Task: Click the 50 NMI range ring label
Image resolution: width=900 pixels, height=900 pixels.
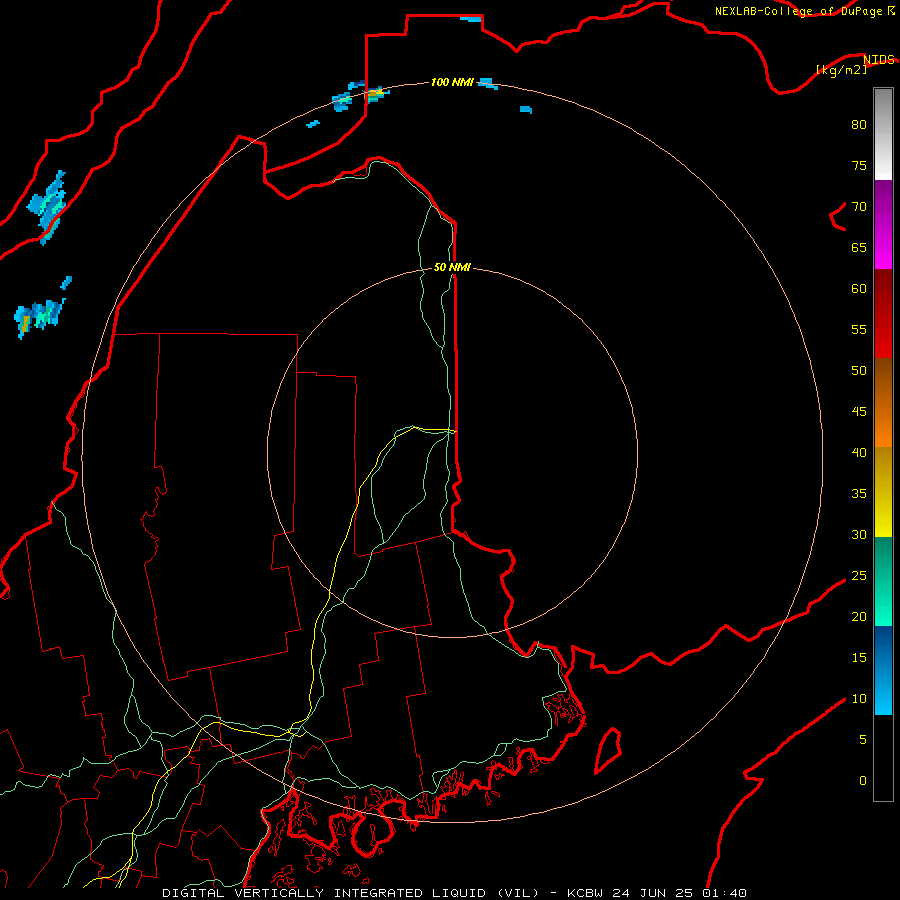Action: pyautogui.click(x=452, y=267)
